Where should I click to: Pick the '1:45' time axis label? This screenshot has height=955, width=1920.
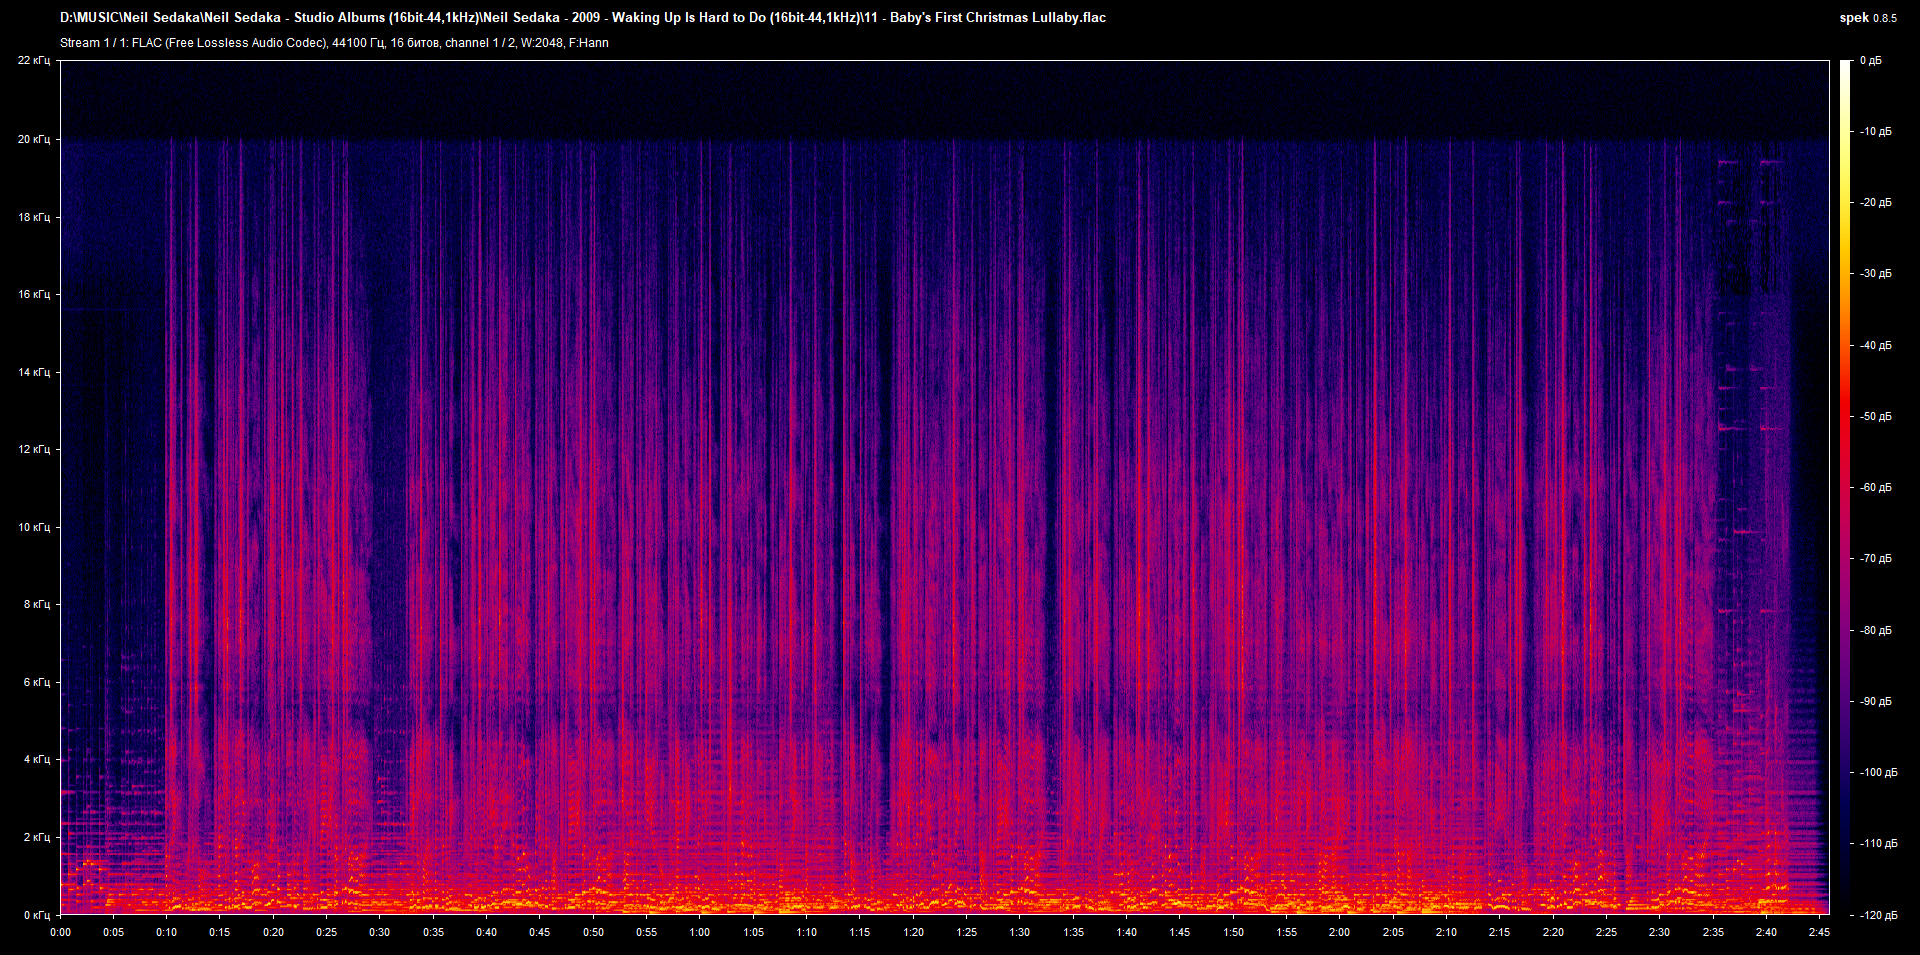1180,932
